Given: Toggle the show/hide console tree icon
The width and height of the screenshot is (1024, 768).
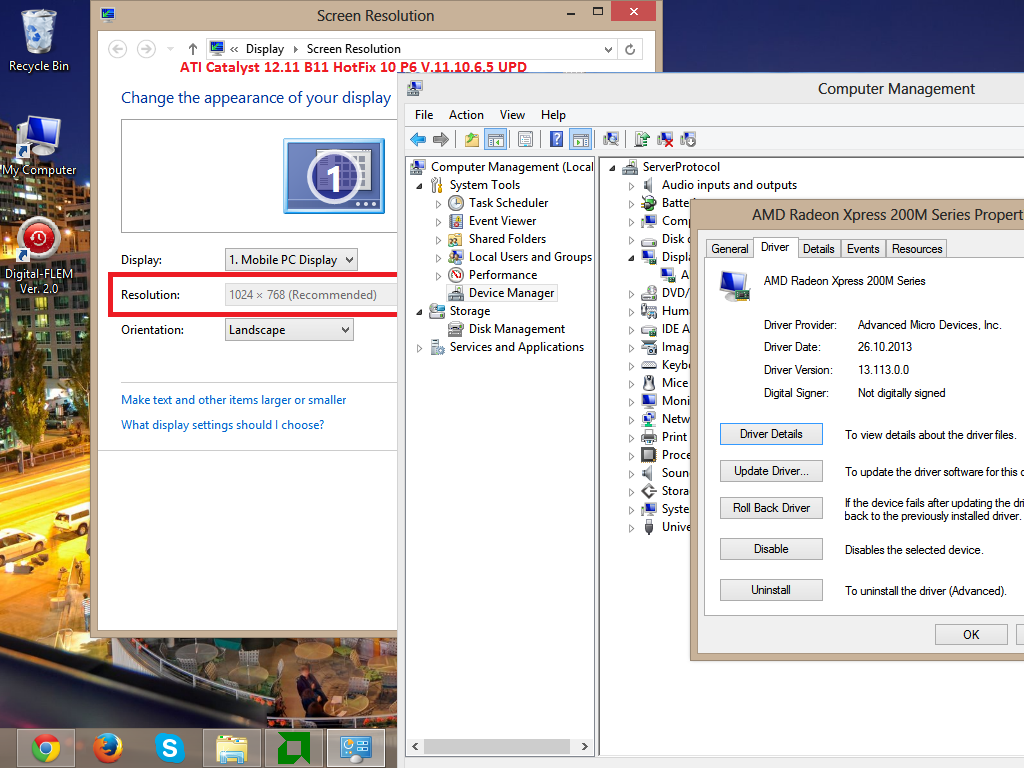Looking at the screenshot, I should (496, 139).
